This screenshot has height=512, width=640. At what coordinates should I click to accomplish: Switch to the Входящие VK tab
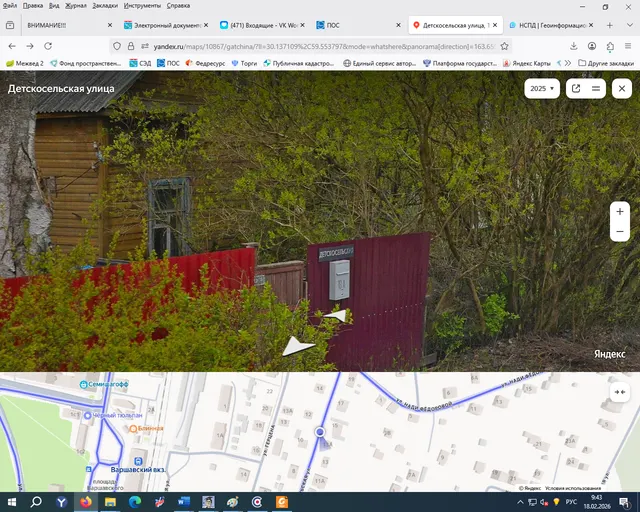coord(262,25)
